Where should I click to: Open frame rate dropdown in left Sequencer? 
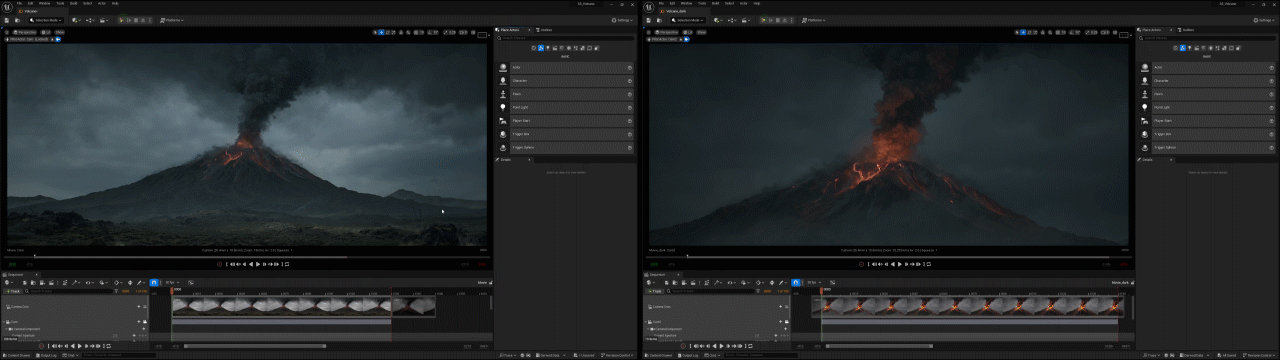pyautogui.click(x=172, y=283)
